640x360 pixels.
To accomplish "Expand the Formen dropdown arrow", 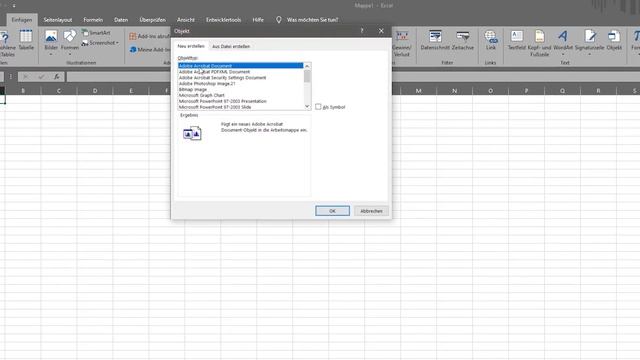I will pyautogui.click(x=70, y=54).
